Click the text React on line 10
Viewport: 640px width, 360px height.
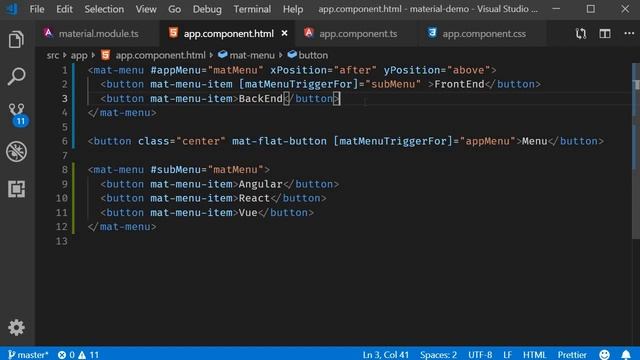click(254, 198)
